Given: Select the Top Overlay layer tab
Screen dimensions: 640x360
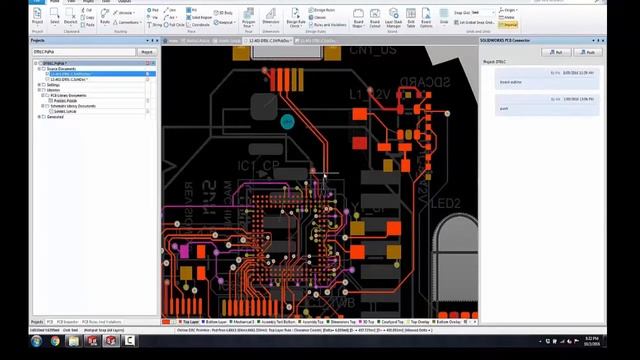Looking at the screenshot, I should (x=418, y=322).
